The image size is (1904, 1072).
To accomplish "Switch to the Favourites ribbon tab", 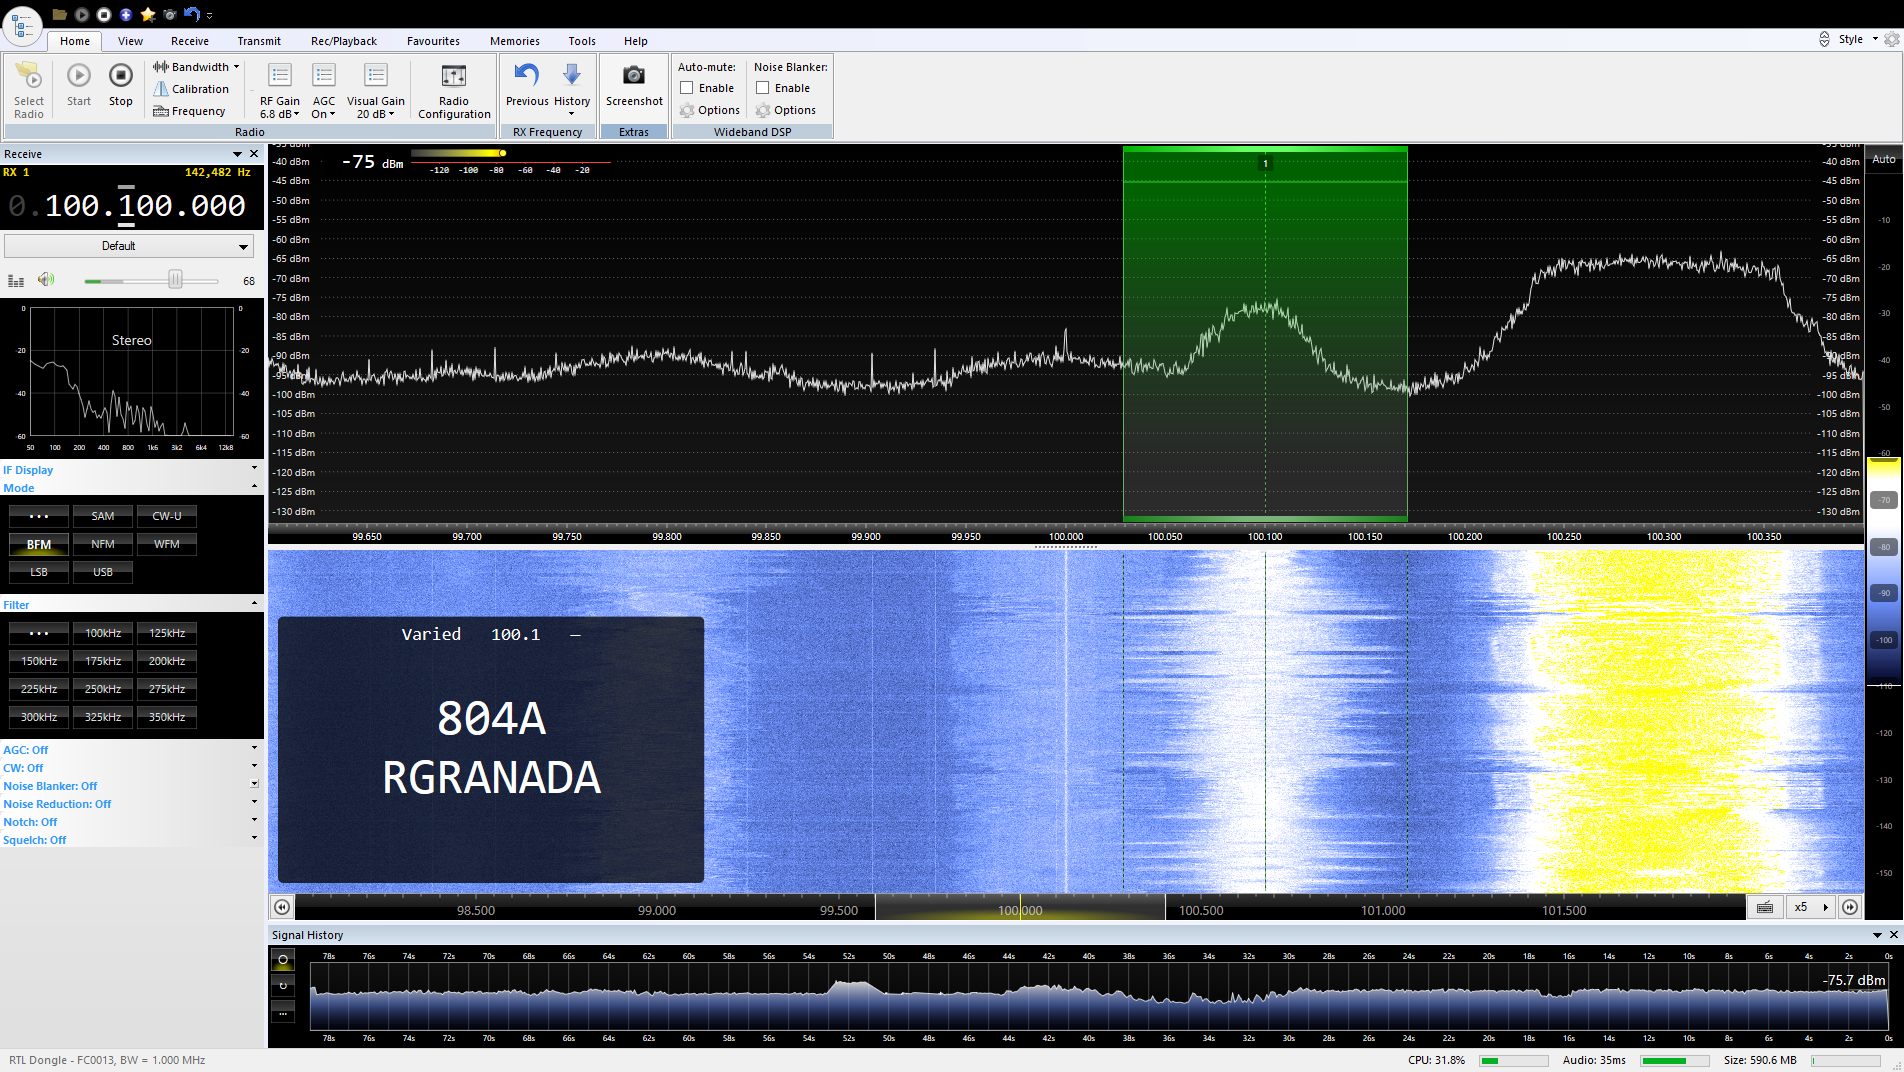I will (x=433, y=41).
